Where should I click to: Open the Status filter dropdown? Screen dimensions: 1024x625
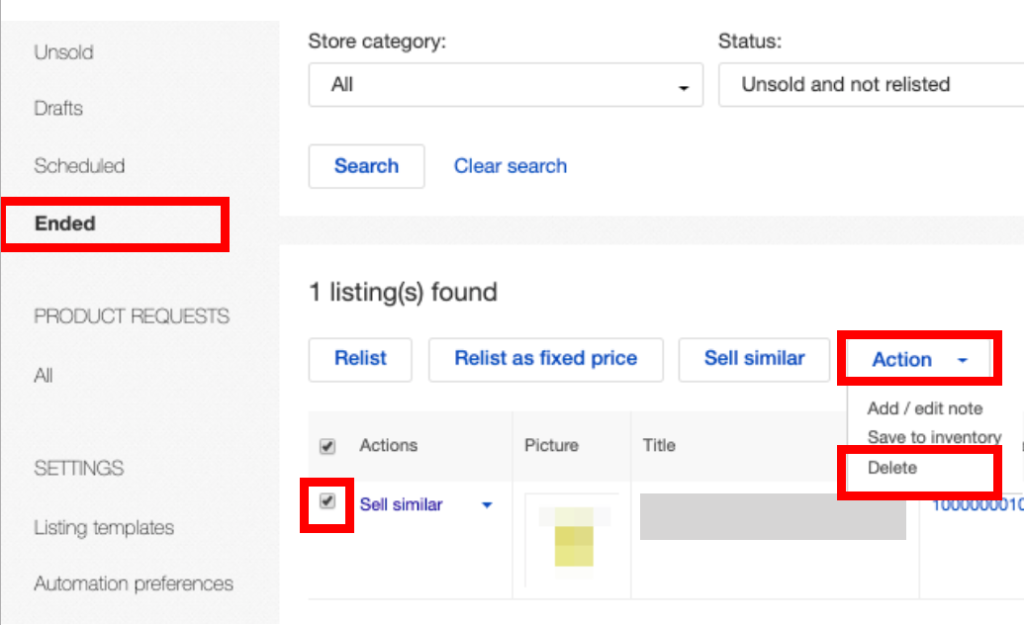pos(870,85)
